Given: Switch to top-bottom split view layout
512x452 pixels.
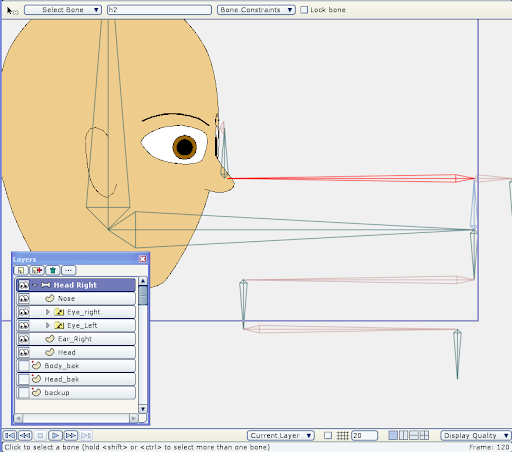Looking at the screenshot, I should click(414, 435).
